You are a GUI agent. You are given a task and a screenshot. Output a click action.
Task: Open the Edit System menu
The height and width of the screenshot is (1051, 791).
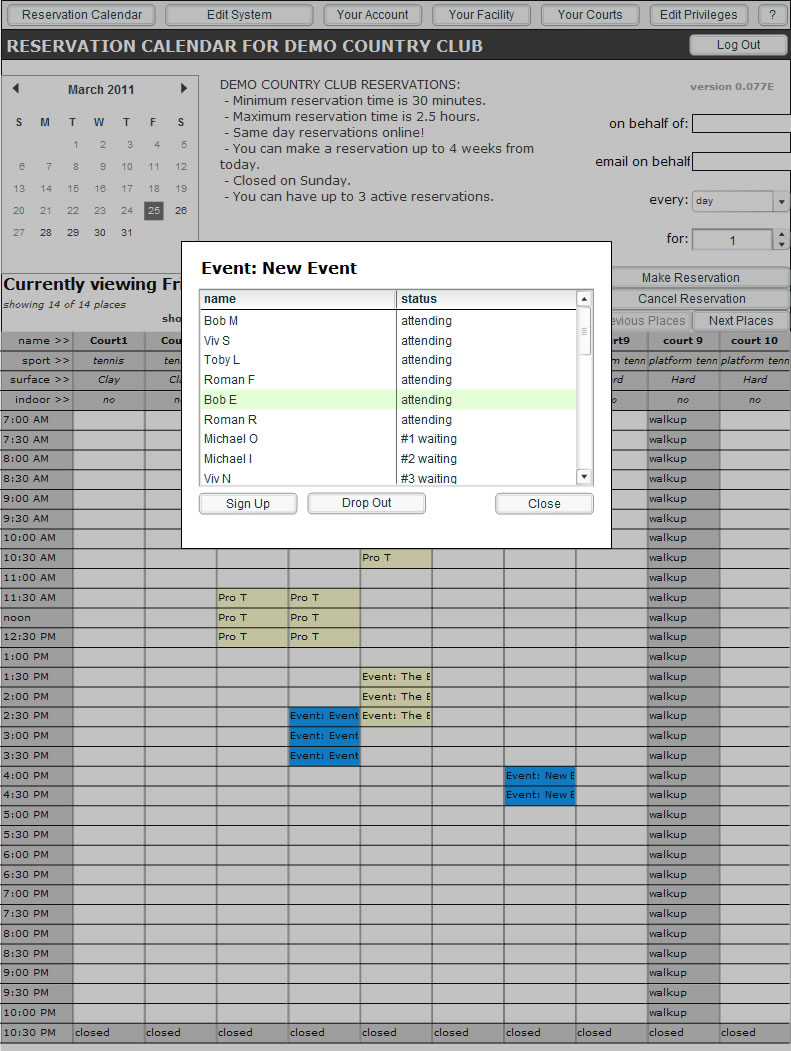pos(239,15)
